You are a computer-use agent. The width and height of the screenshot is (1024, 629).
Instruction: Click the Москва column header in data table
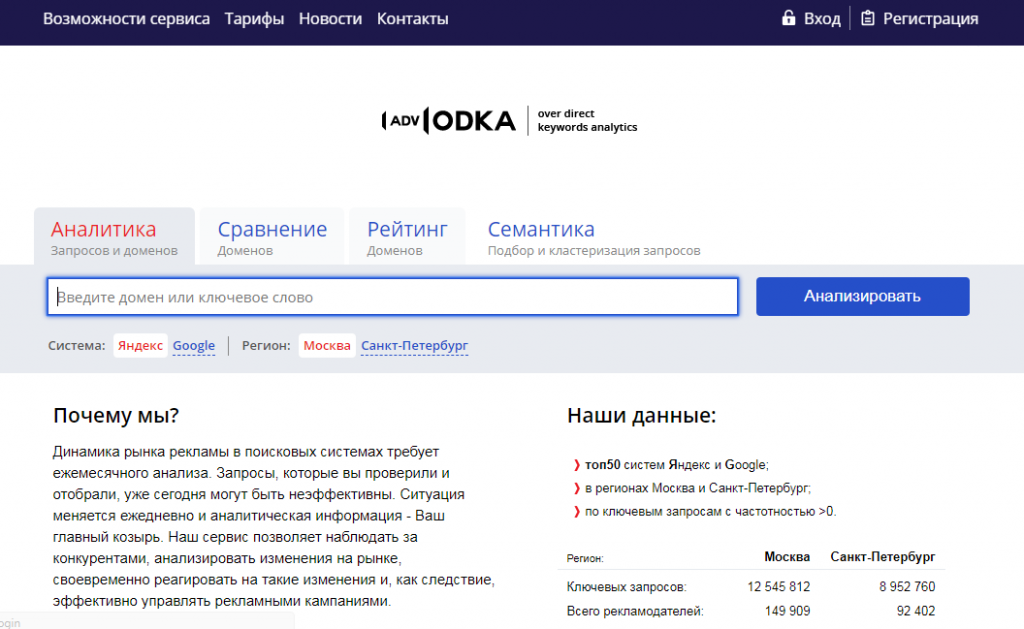[x=787, y=556]
